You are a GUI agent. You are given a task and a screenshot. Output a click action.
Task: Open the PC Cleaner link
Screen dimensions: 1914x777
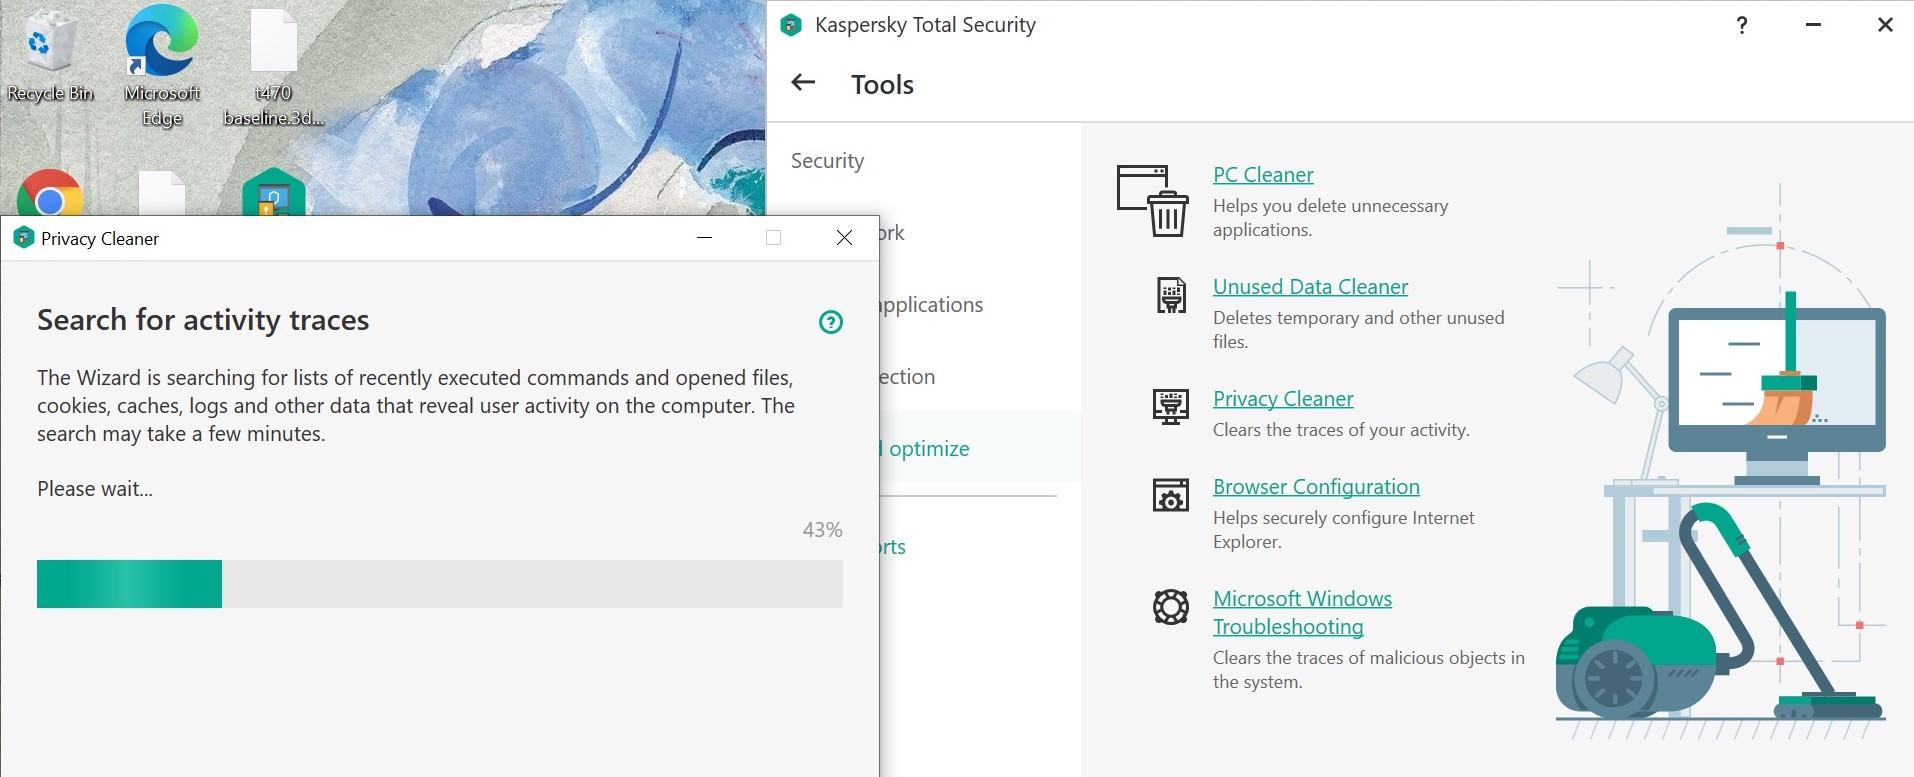1263,175
